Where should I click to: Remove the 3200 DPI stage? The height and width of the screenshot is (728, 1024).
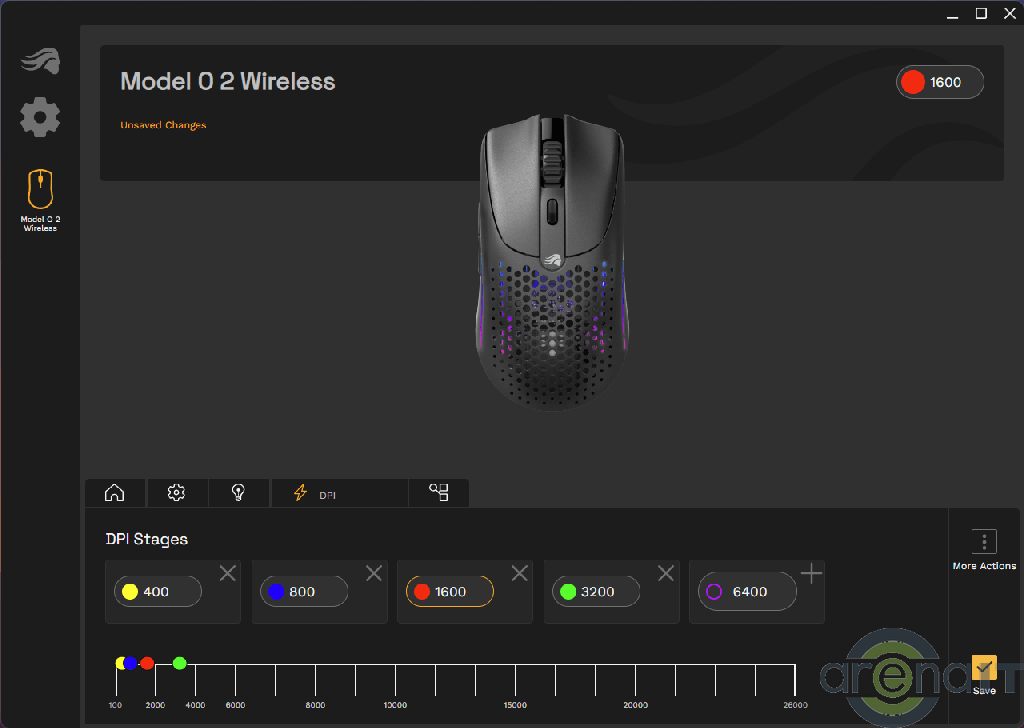(x=666, y=573)
